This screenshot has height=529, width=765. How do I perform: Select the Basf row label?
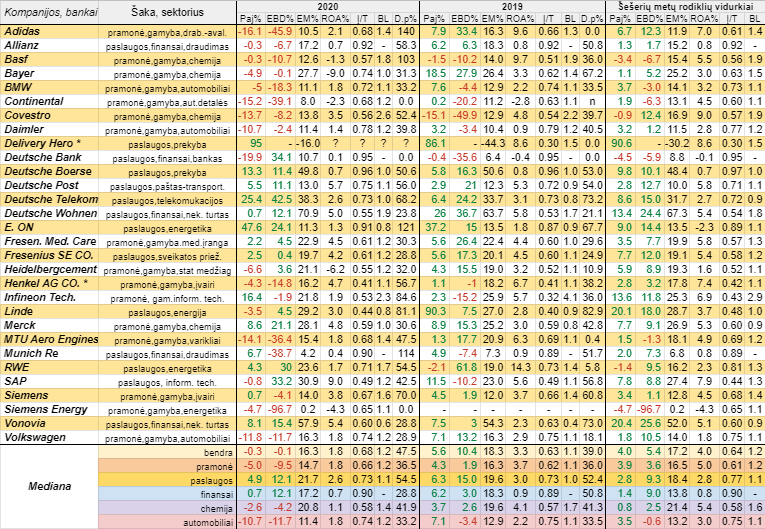pos(50,60)
